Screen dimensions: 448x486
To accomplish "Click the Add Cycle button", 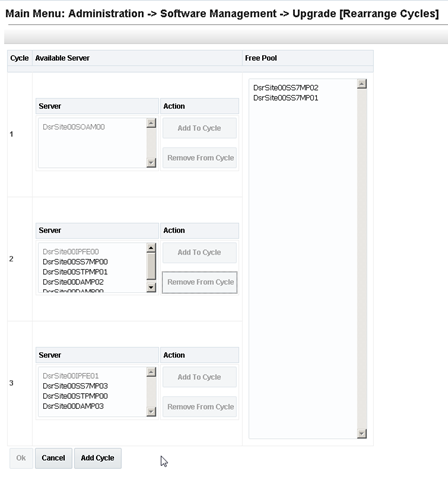I will point(98,458).
